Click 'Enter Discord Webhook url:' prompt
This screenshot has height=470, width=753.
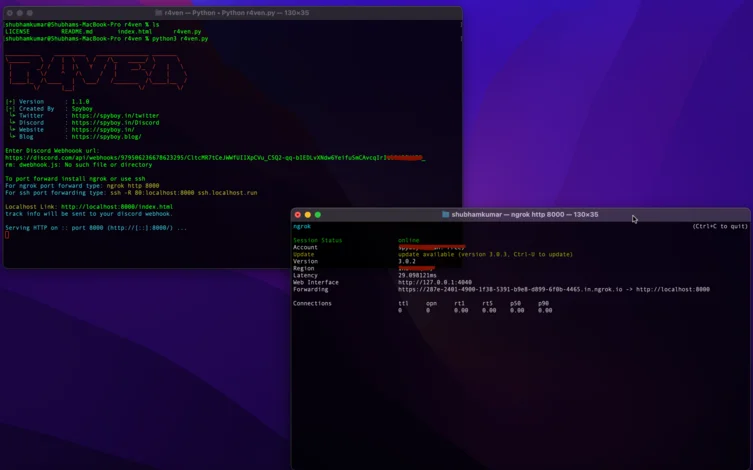(x=52, y=151)
